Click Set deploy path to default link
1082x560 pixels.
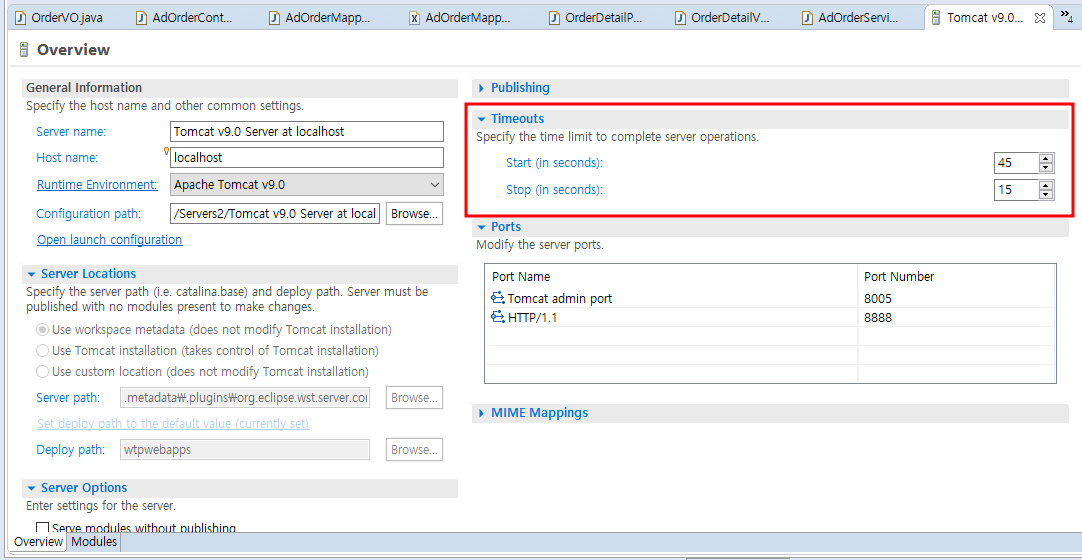pos(173,423)
